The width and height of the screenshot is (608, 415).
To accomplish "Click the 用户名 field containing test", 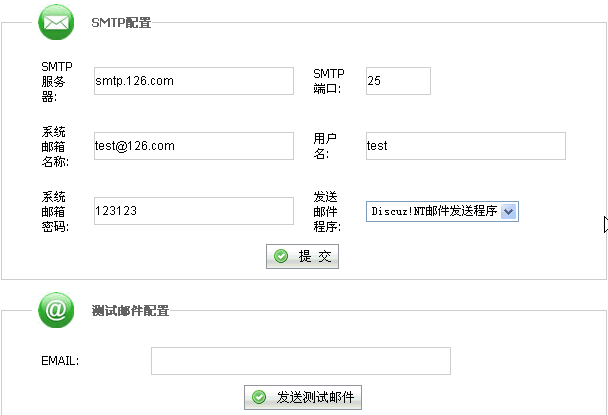I will [466, 146].
